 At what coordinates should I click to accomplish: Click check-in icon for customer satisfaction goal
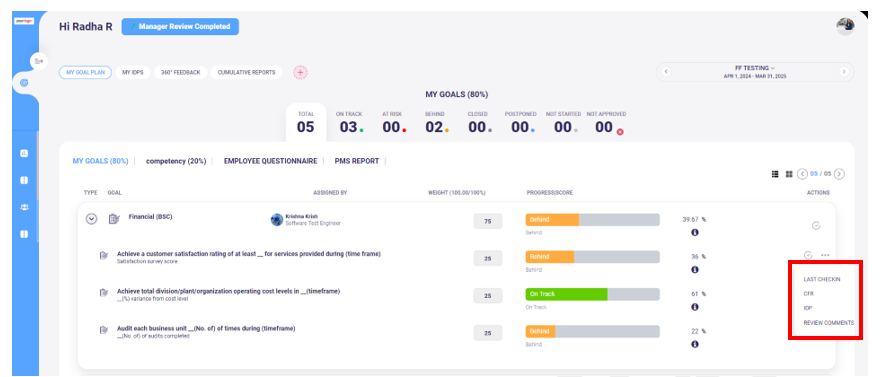[x=808, y=255]
